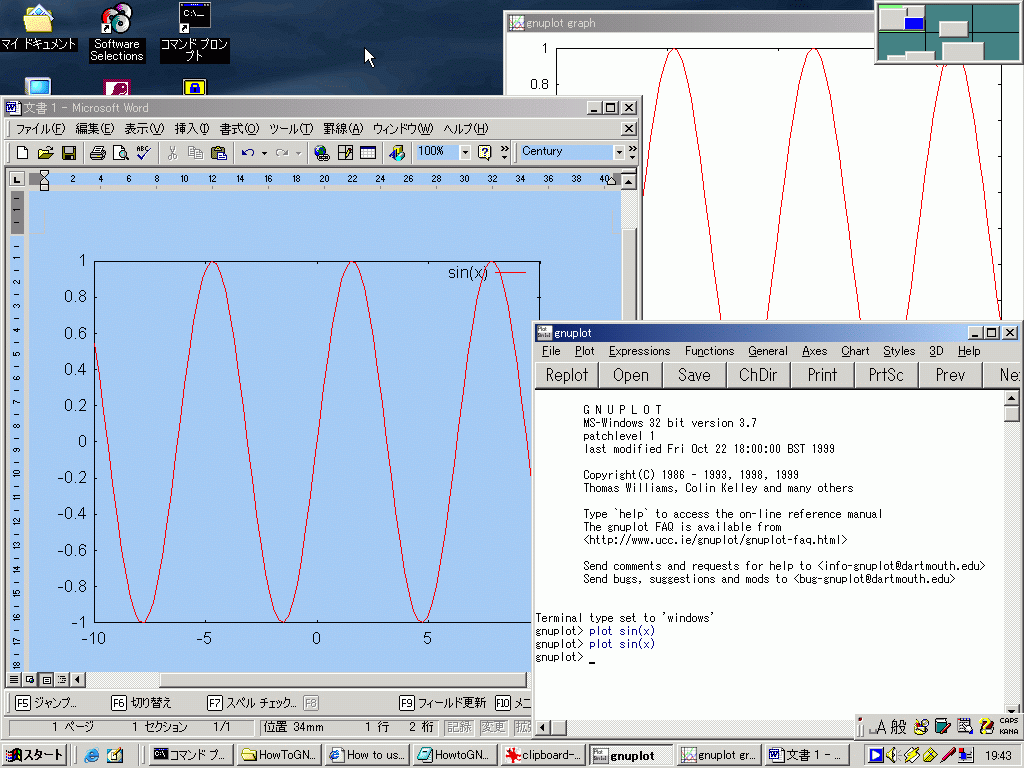The width and height of the screenshot is (1024, 768).
Task: Open the 挿入(I) menu in Word
Action: coord(192,129)
